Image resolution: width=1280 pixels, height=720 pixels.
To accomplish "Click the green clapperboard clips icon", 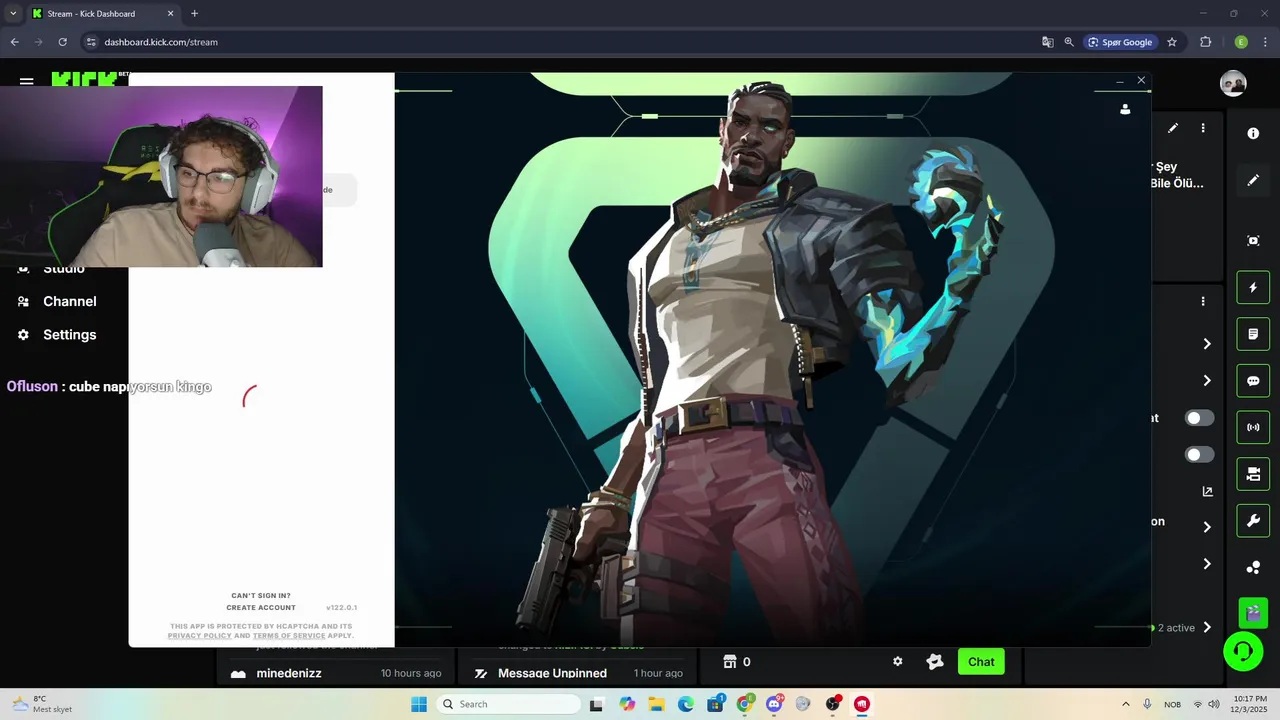I will [1253, 612].
